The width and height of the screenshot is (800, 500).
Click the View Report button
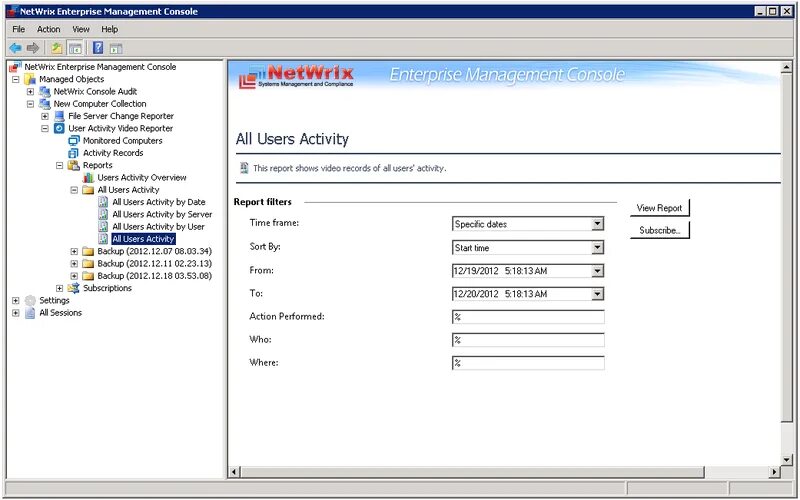pyautogui.click(x=659, y=208)
